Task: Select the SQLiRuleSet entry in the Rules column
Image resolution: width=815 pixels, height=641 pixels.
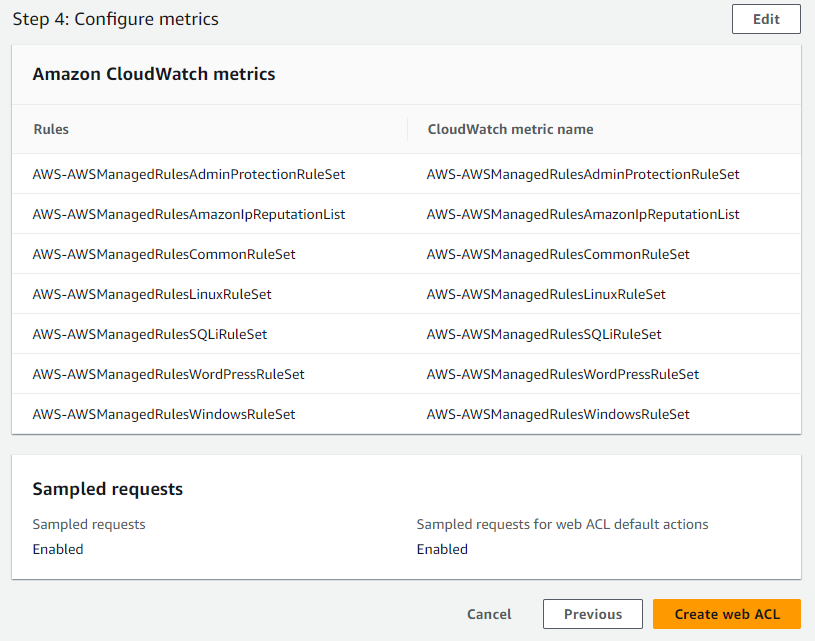Action: (x=150, y=334)
